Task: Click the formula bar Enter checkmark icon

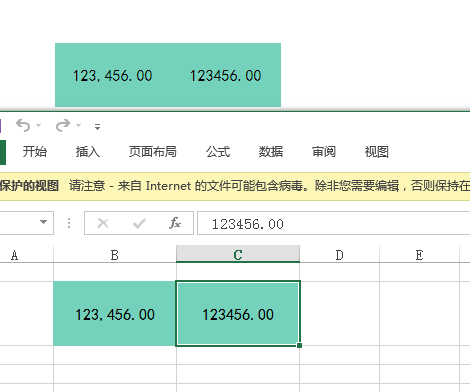Action: click(x=139, y=223)
